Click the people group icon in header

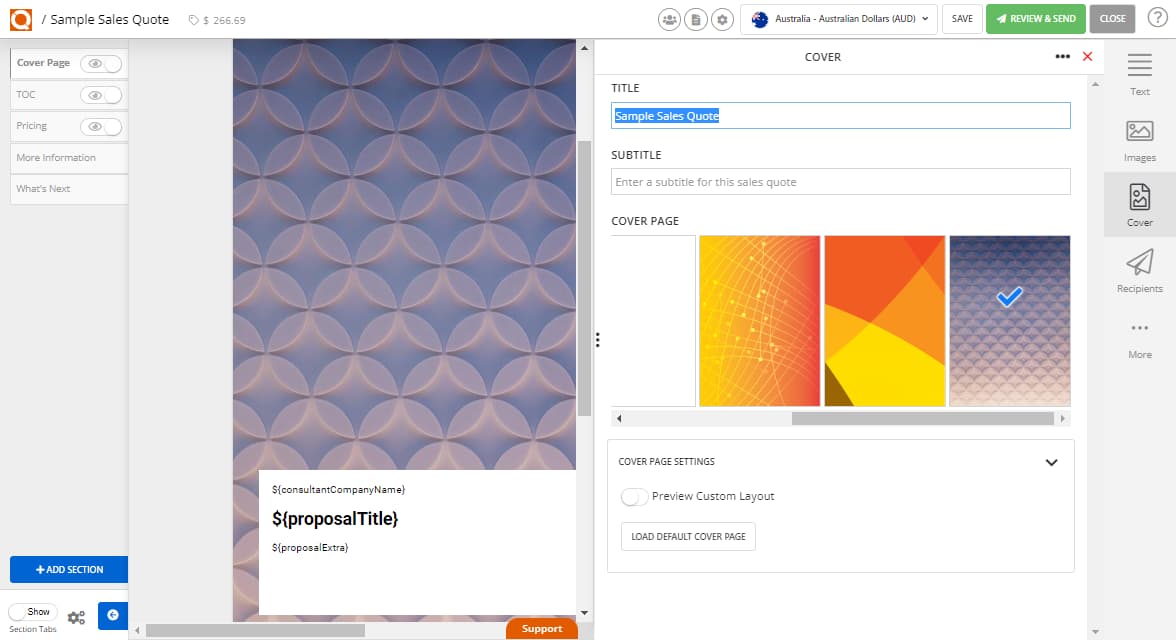[669, 19]
